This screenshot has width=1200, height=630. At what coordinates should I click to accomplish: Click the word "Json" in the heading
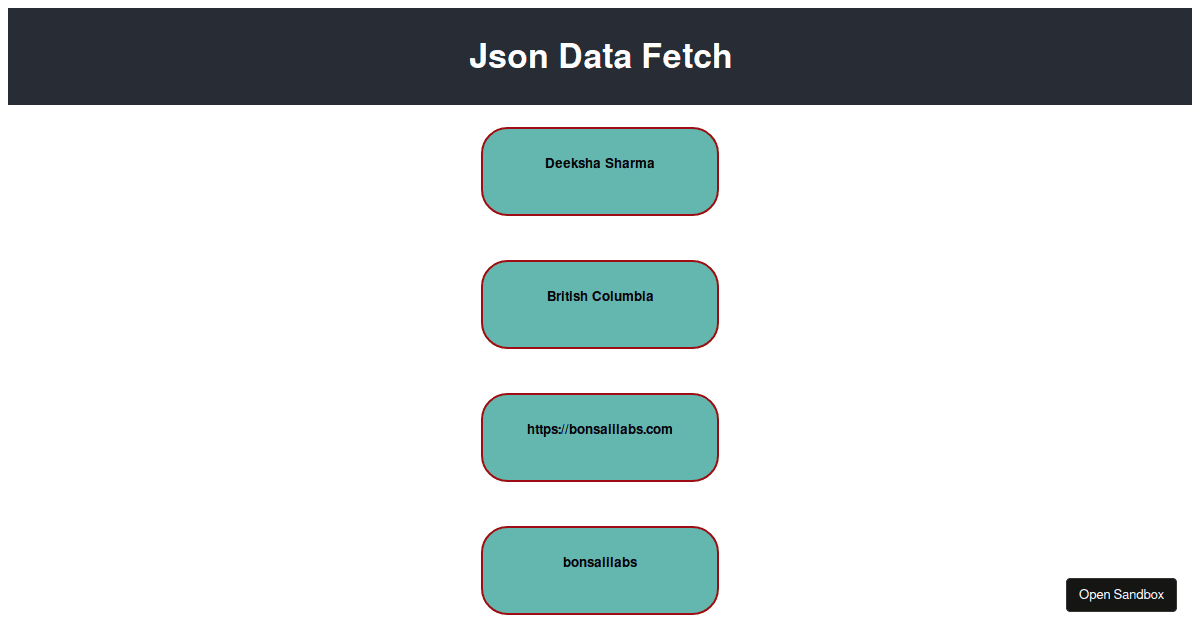508,57
